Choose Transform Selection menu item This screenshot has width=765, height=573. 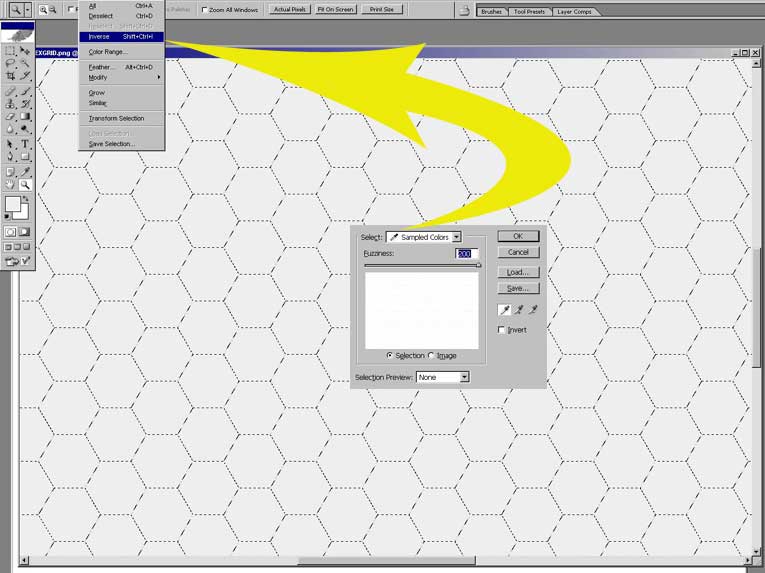coord(121,119)
